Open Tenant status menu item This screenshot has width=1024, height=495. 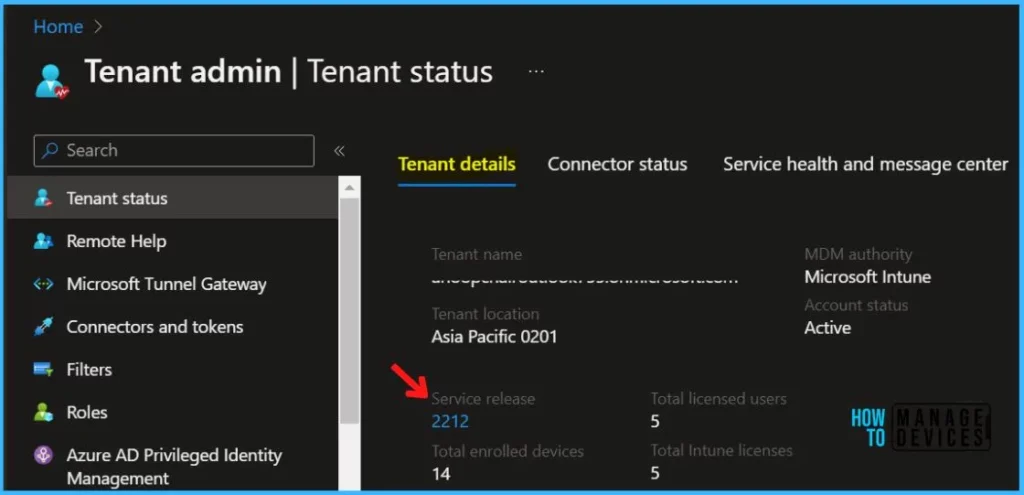tap(173, 198)
